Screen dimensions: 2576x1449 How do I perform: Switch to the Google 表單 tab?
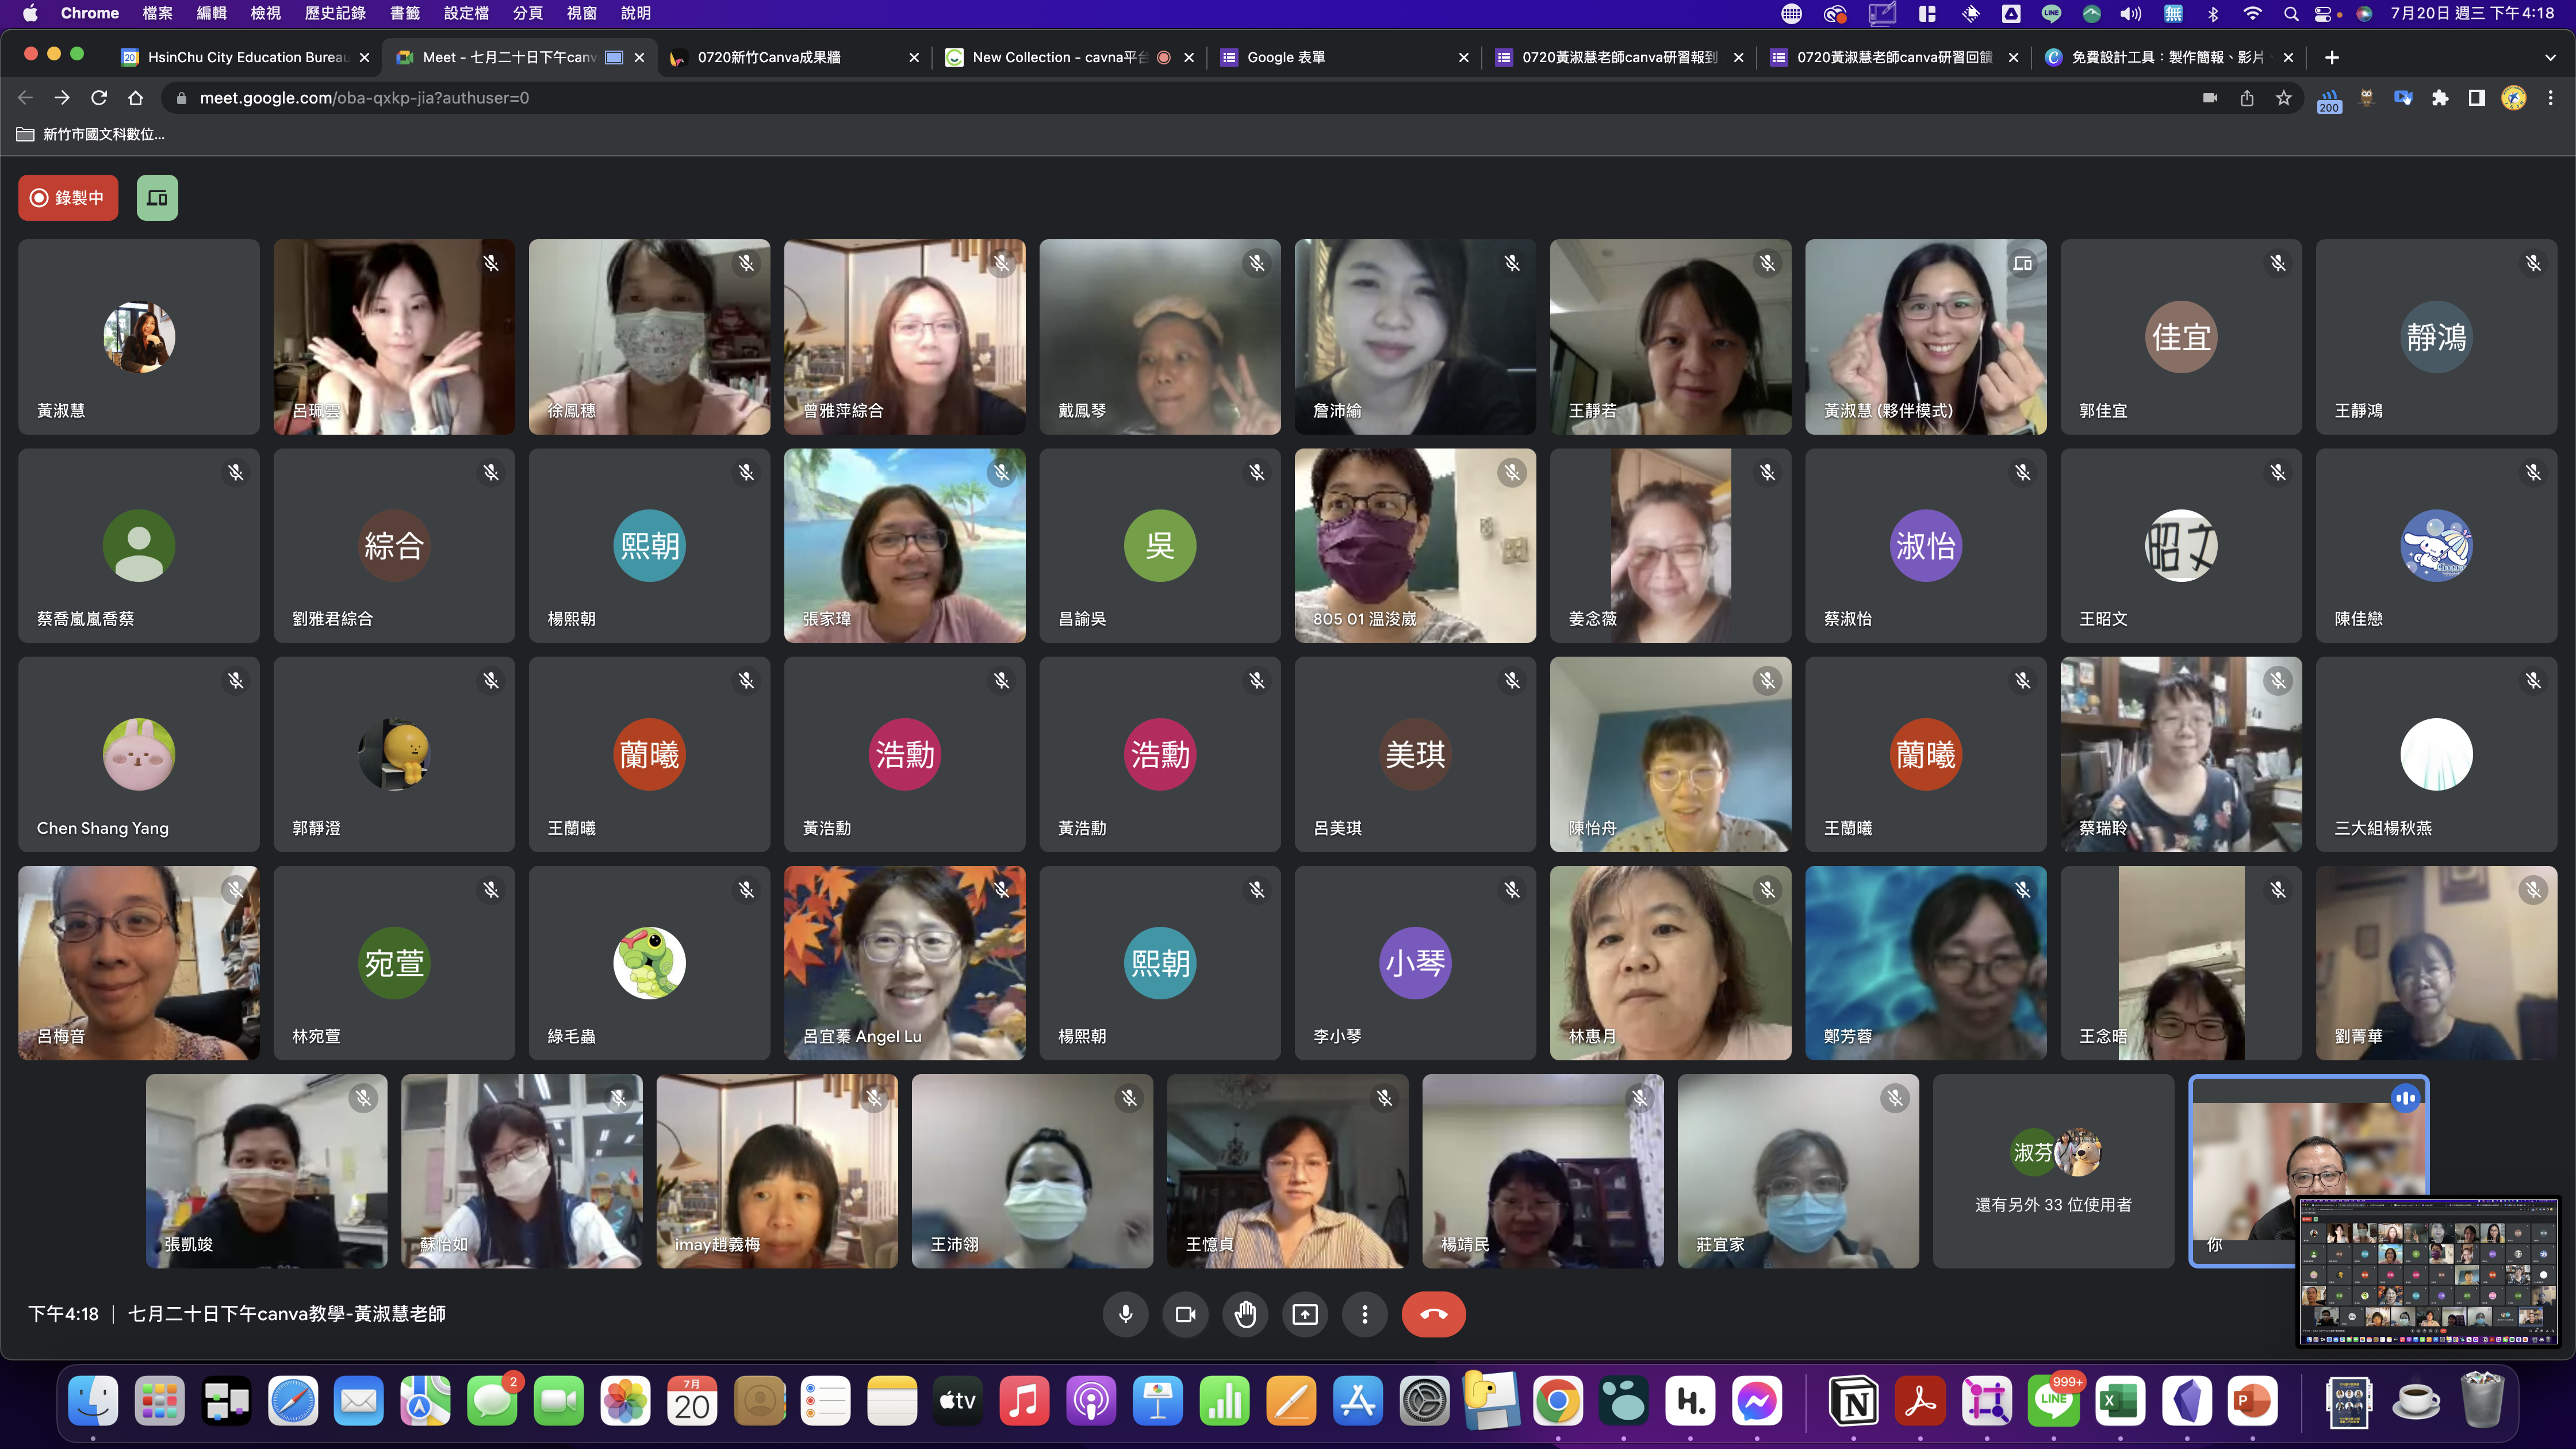pos(1286,58)
